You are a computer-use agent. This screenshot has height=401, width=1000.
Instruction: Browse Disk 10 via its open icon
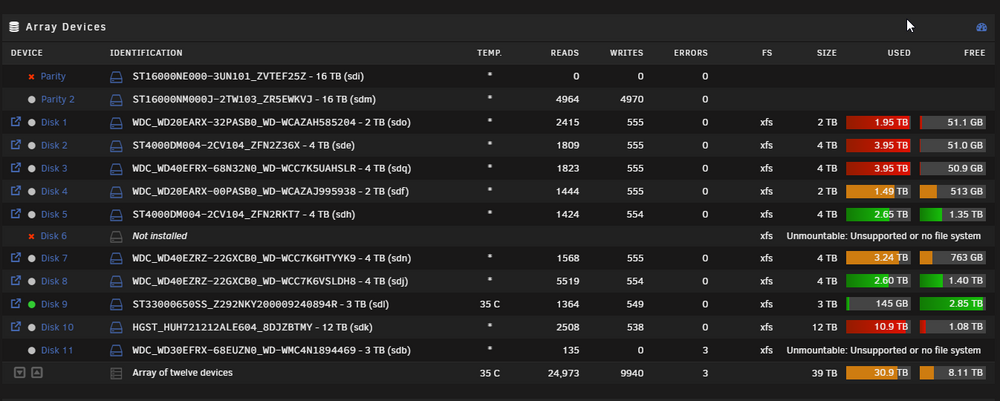17,326
